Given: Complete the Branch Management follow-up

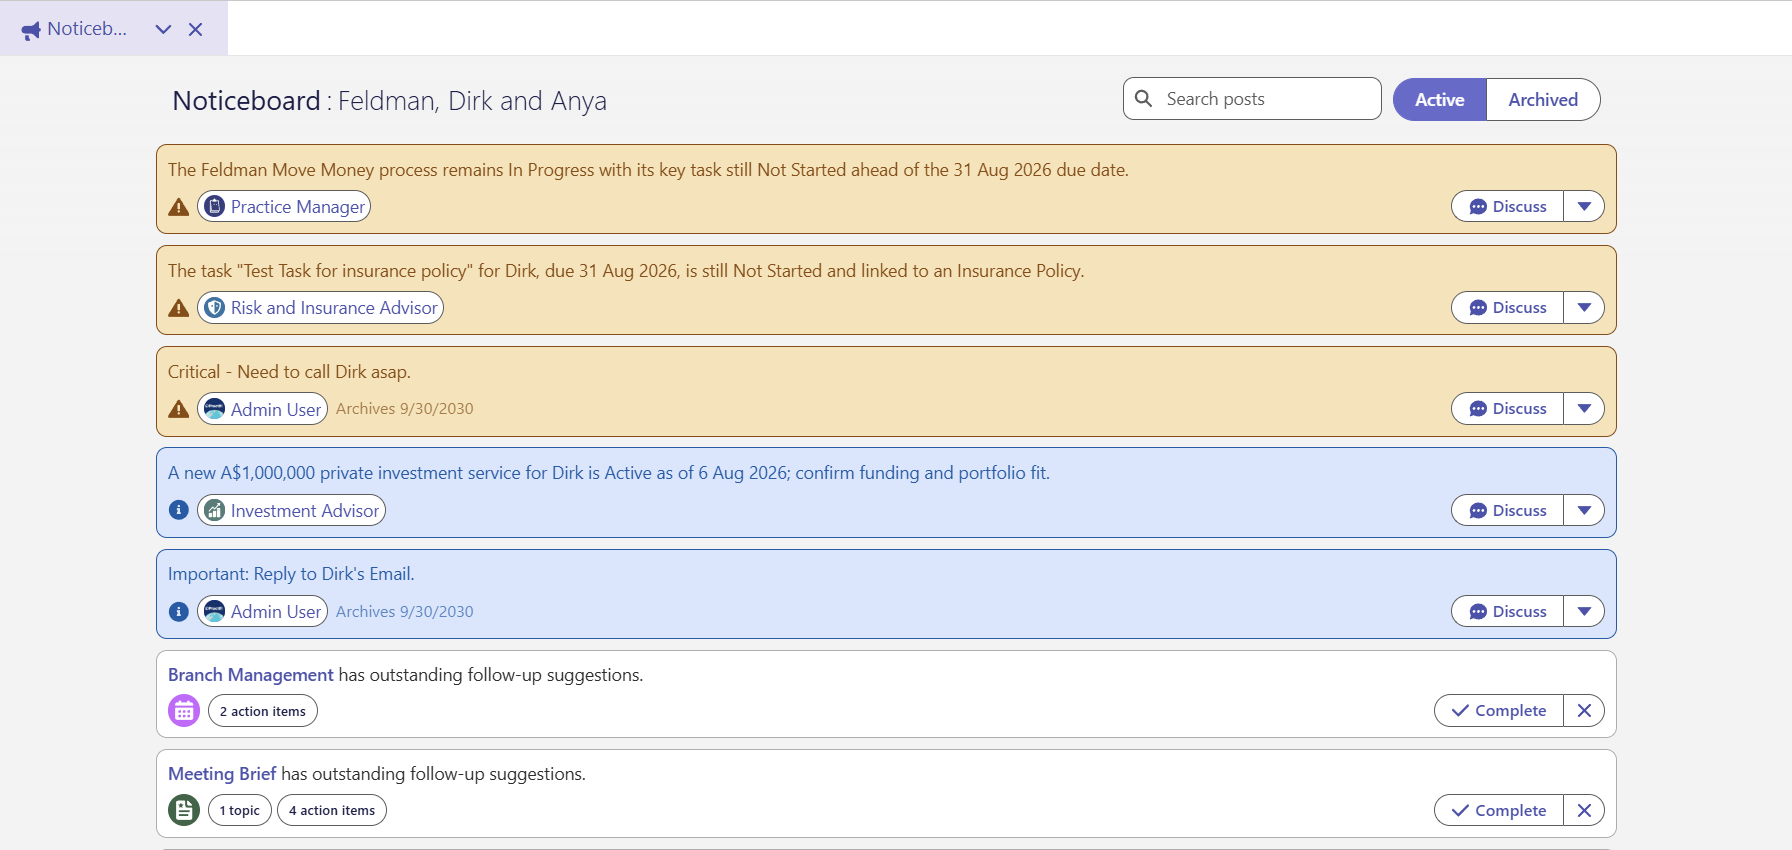Looking at the screenshot, I should tap(1498, 710).
